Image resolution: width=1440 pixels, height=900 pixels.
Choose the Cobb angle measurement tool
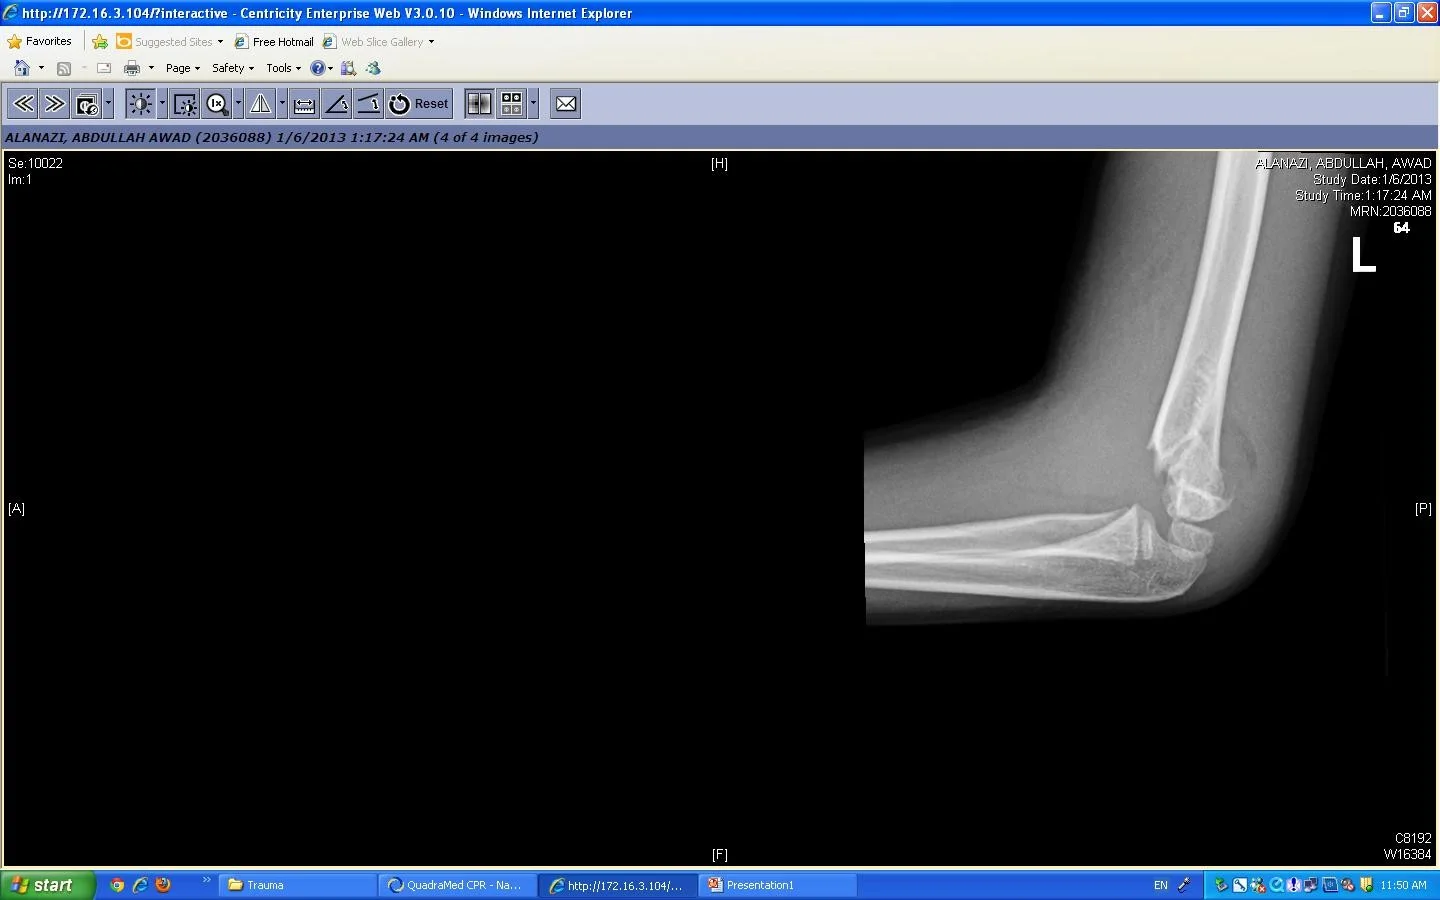[x=368, y=104]
